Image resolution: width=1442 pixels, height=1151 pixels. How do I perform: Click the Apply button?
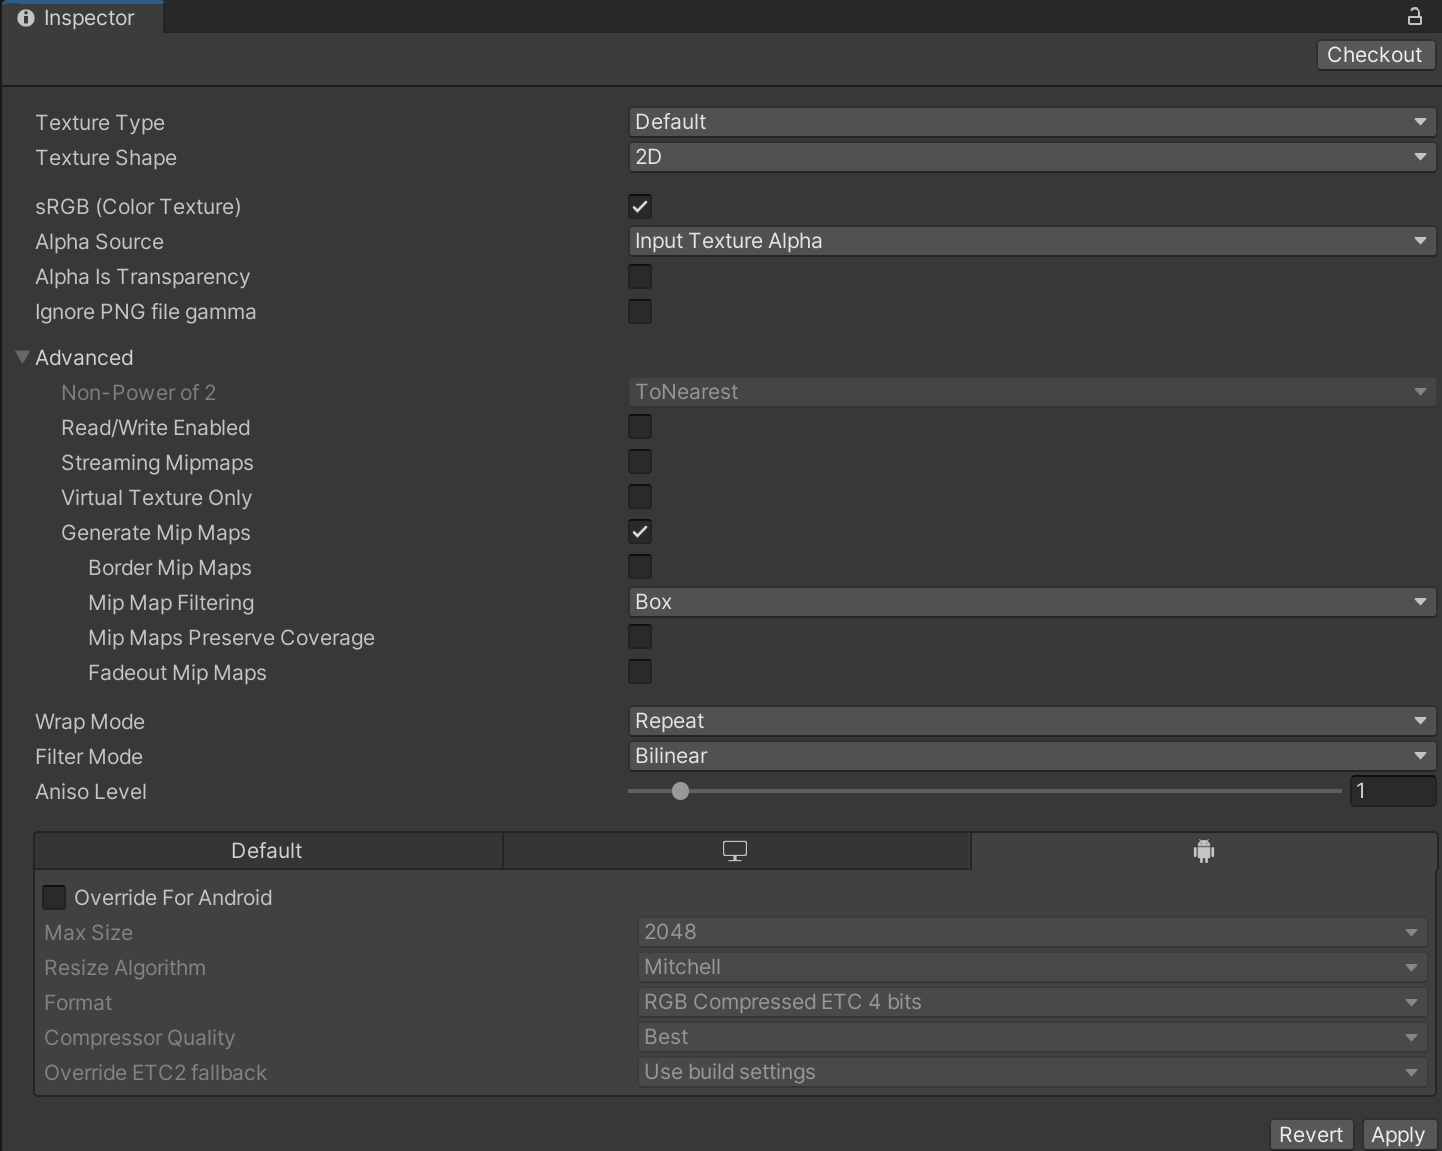[x=1397, y=1135]
